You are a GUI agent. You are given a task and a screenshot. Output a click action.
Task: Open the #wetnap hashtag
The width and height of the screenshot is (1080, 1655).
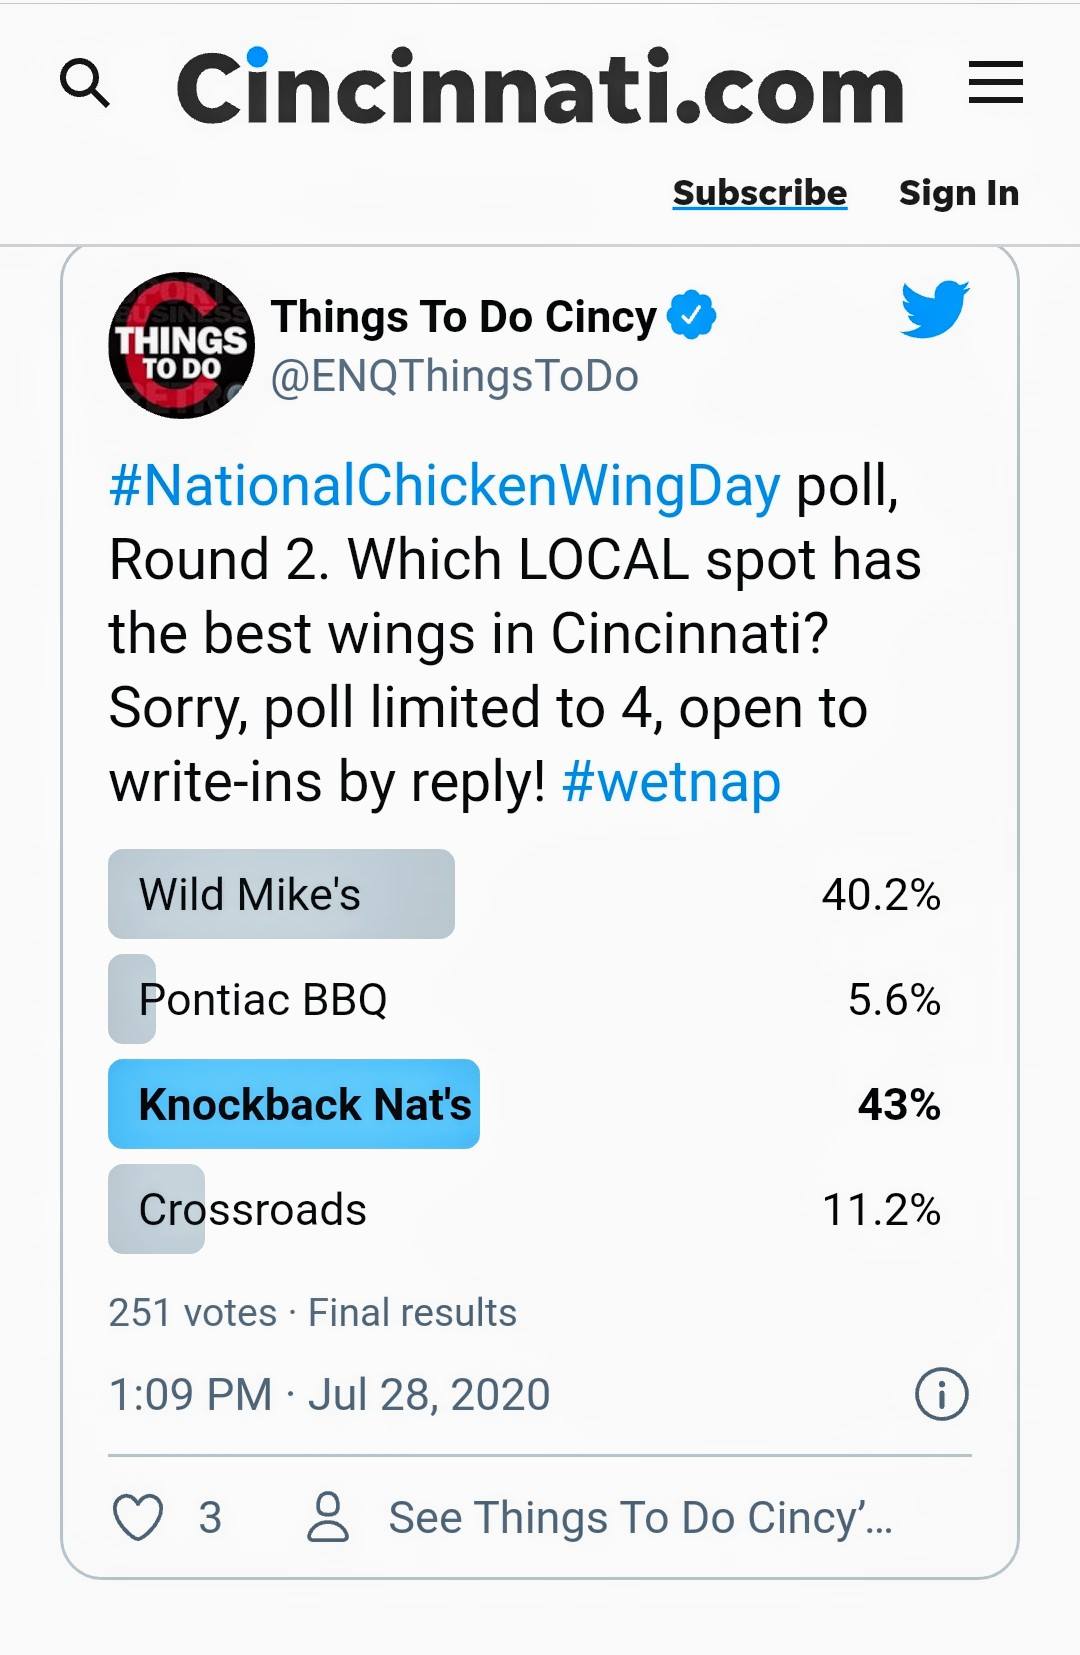[671, 782]
